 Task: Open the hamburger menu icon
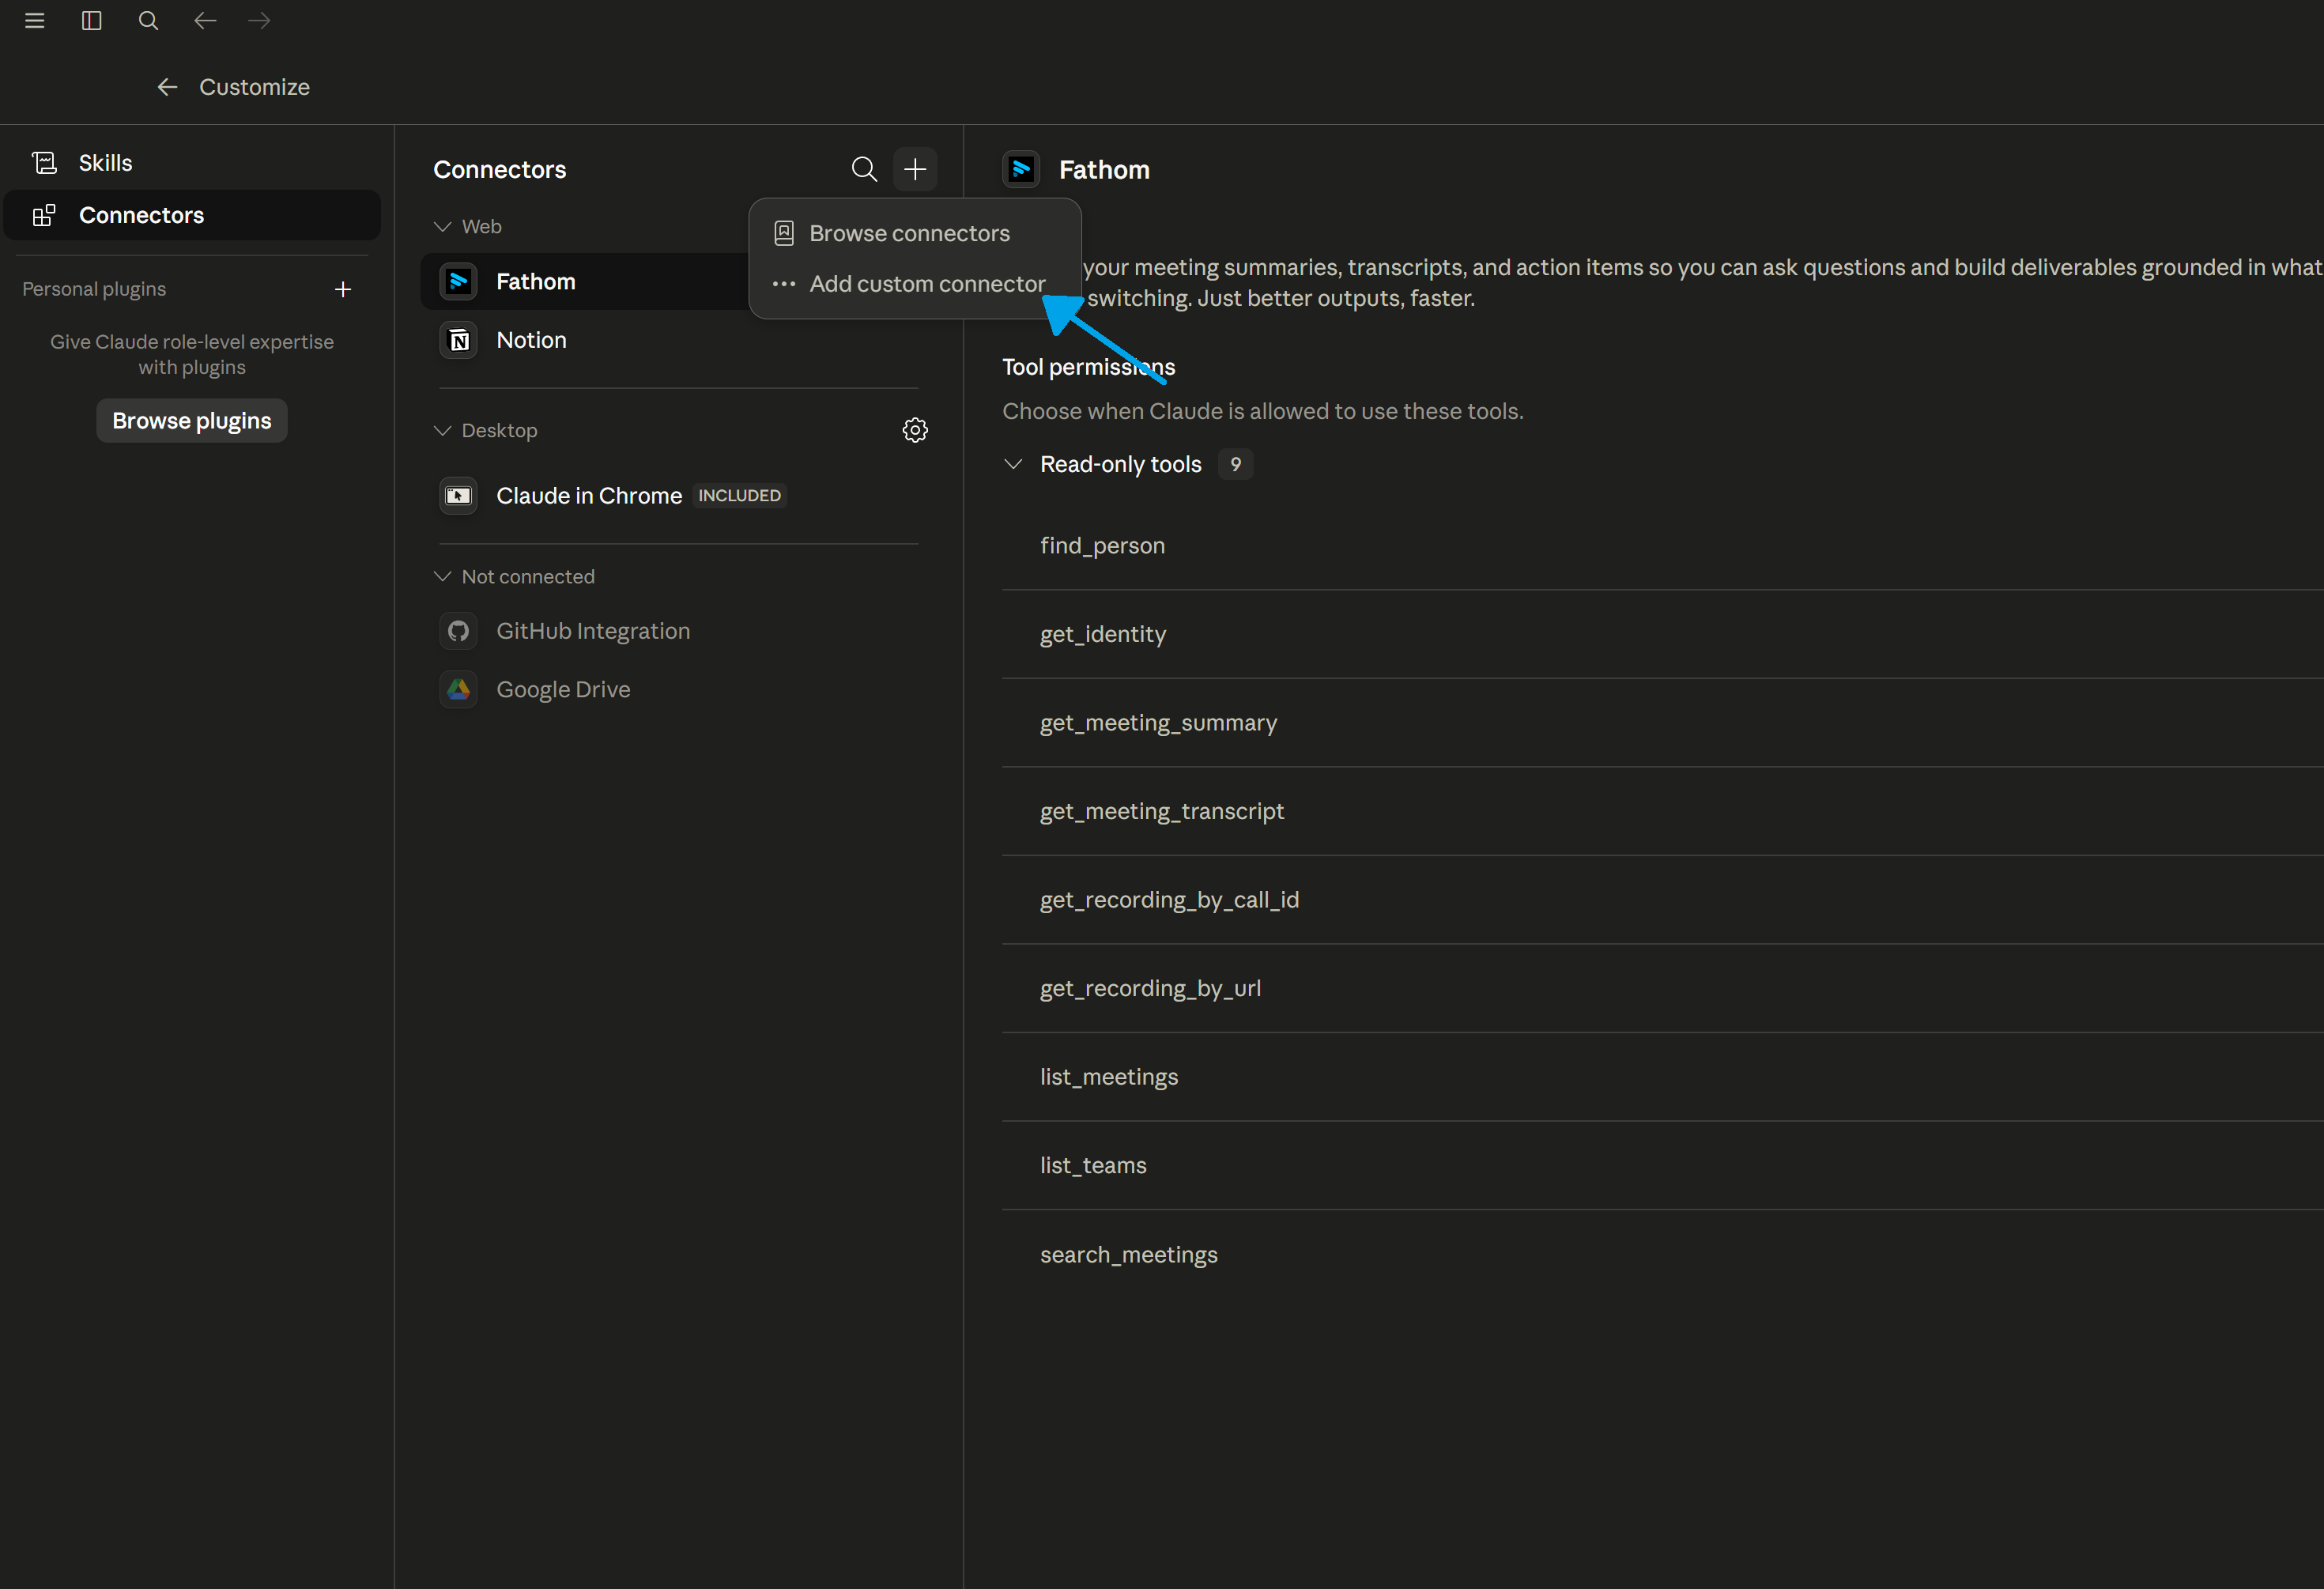[35, 21]
